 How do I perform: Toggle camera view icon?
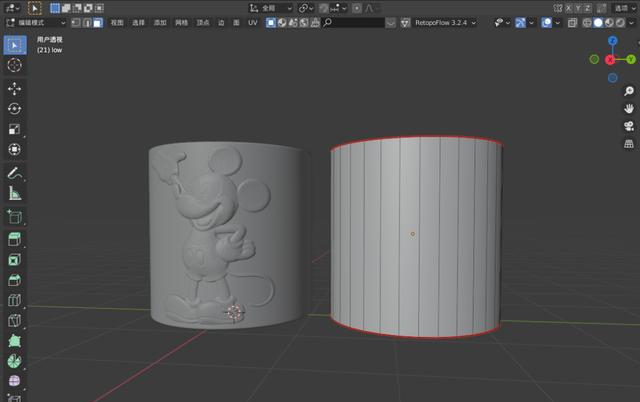point(629,126)
